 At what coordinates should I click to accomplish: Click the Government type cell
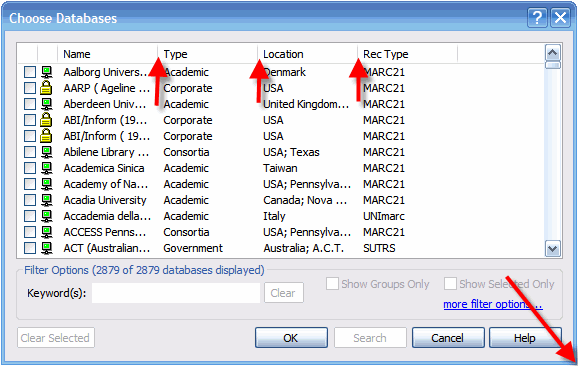point(193,248)
